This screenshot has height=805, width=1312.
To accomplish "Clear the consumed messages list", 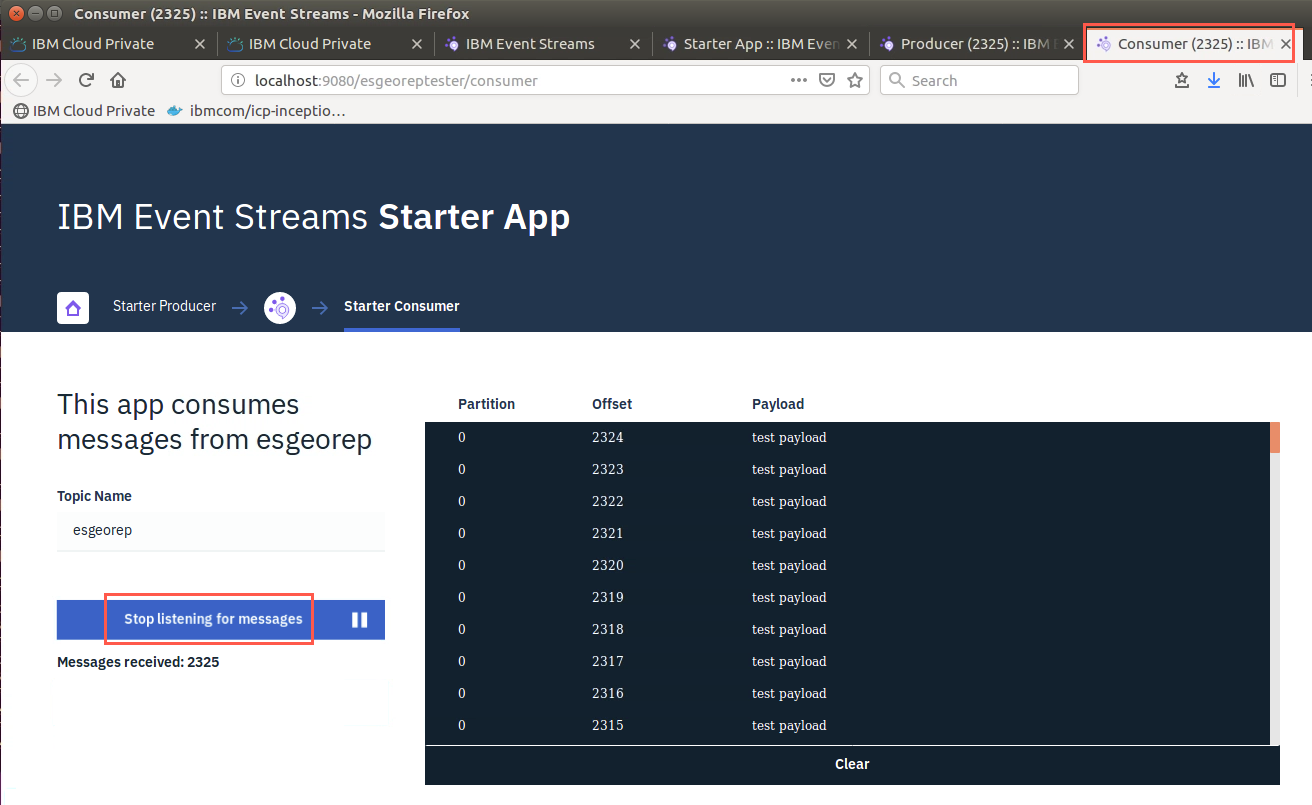I will tap(852, 764).
